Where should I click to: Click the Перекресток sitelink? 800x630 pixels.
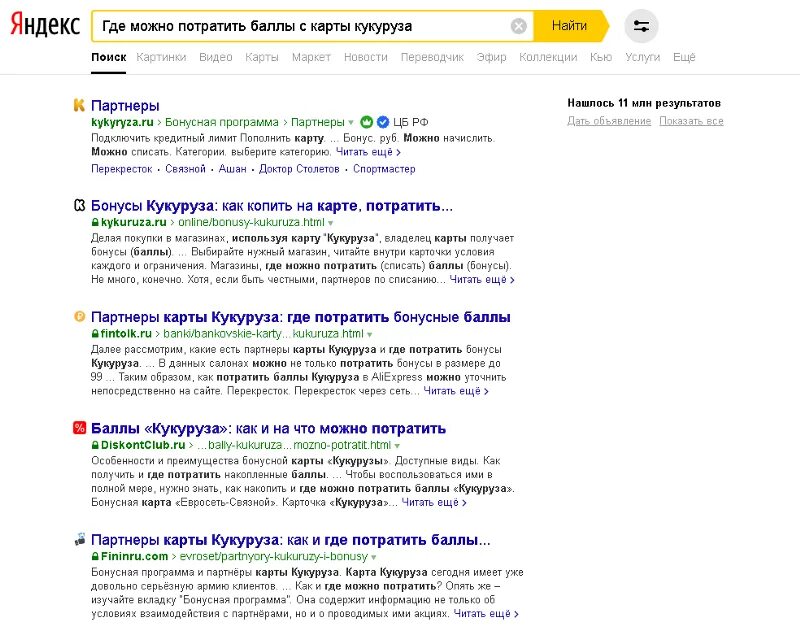coord(121,169)
